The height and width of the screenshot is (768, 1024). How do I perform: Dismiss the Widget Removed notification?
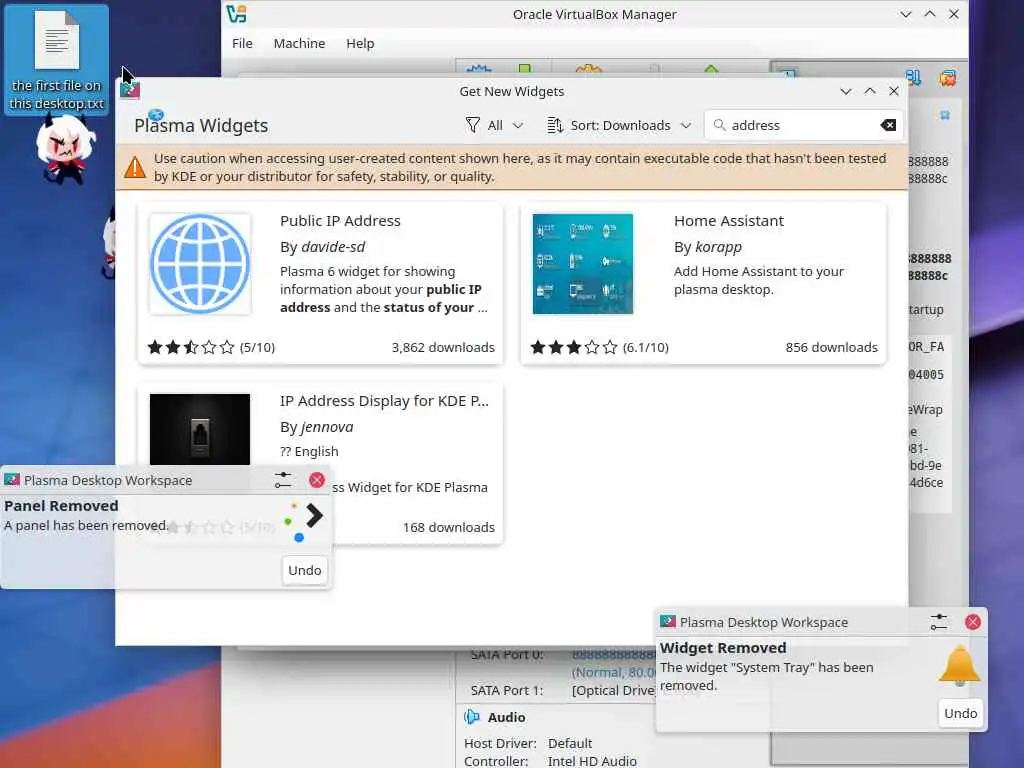tap(972, 622)
